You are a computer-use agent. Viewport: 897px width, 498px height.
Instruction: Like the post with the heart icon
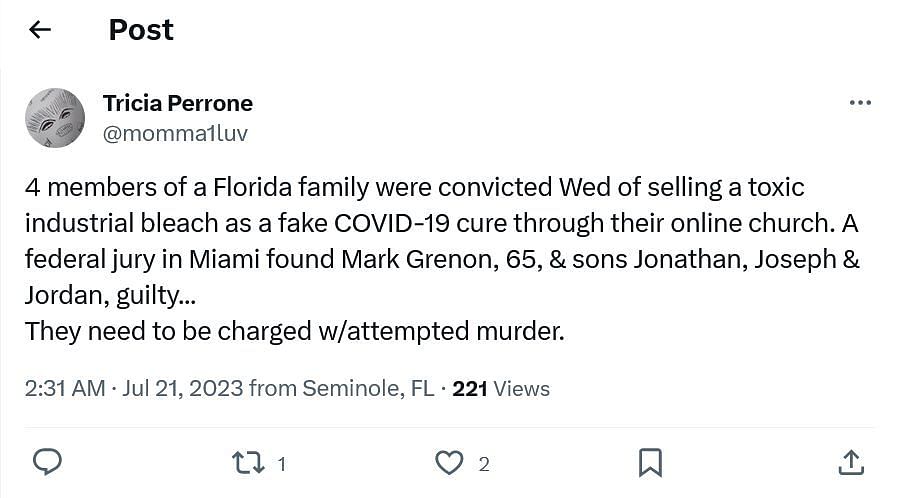(450, 463)
